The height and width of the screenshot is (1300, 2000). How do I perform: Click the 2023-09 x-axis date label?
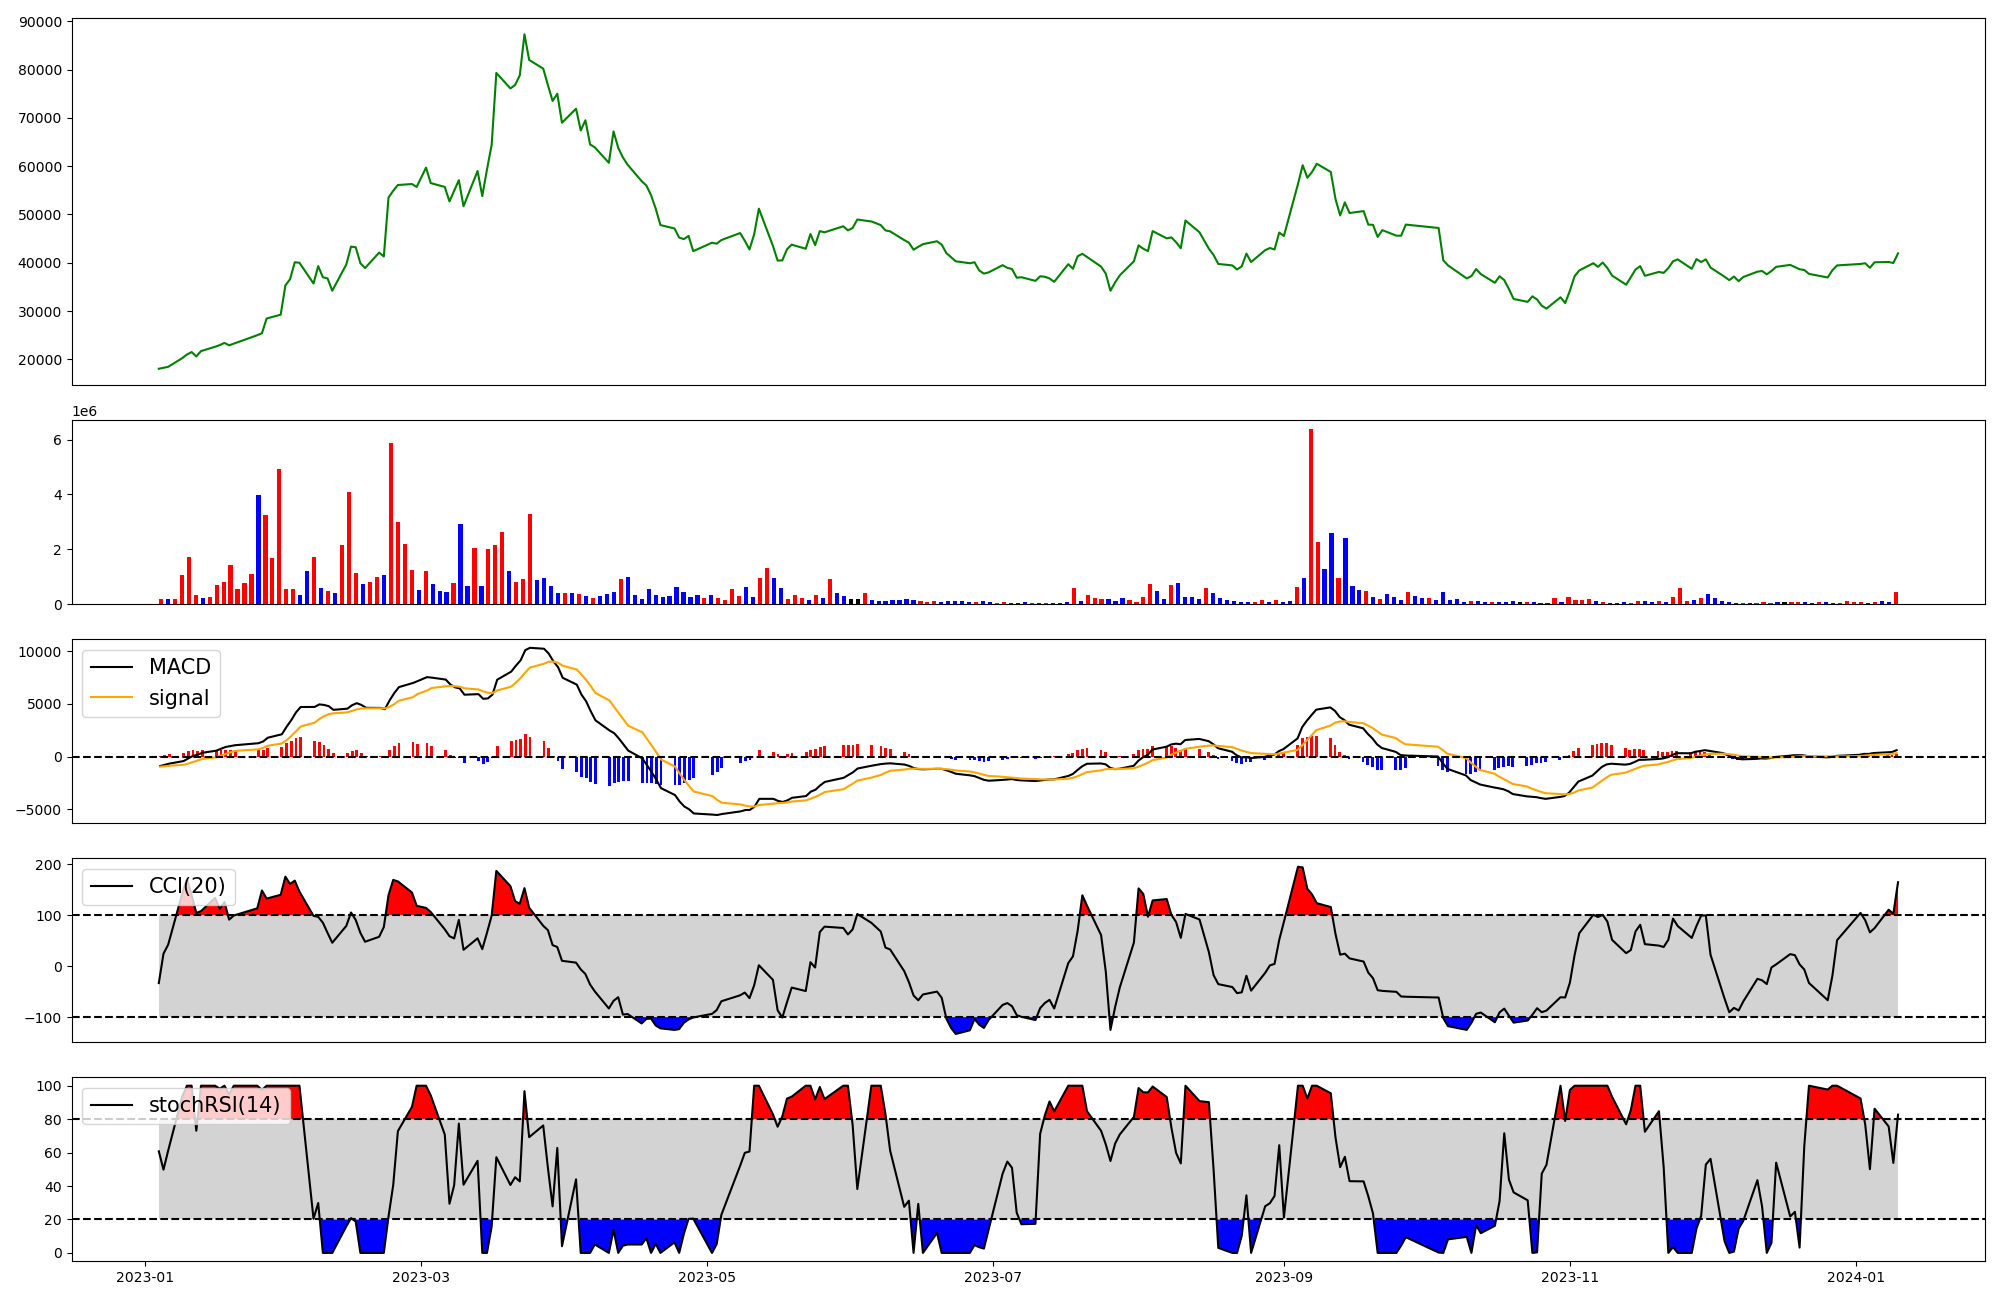(1284, 1277)
